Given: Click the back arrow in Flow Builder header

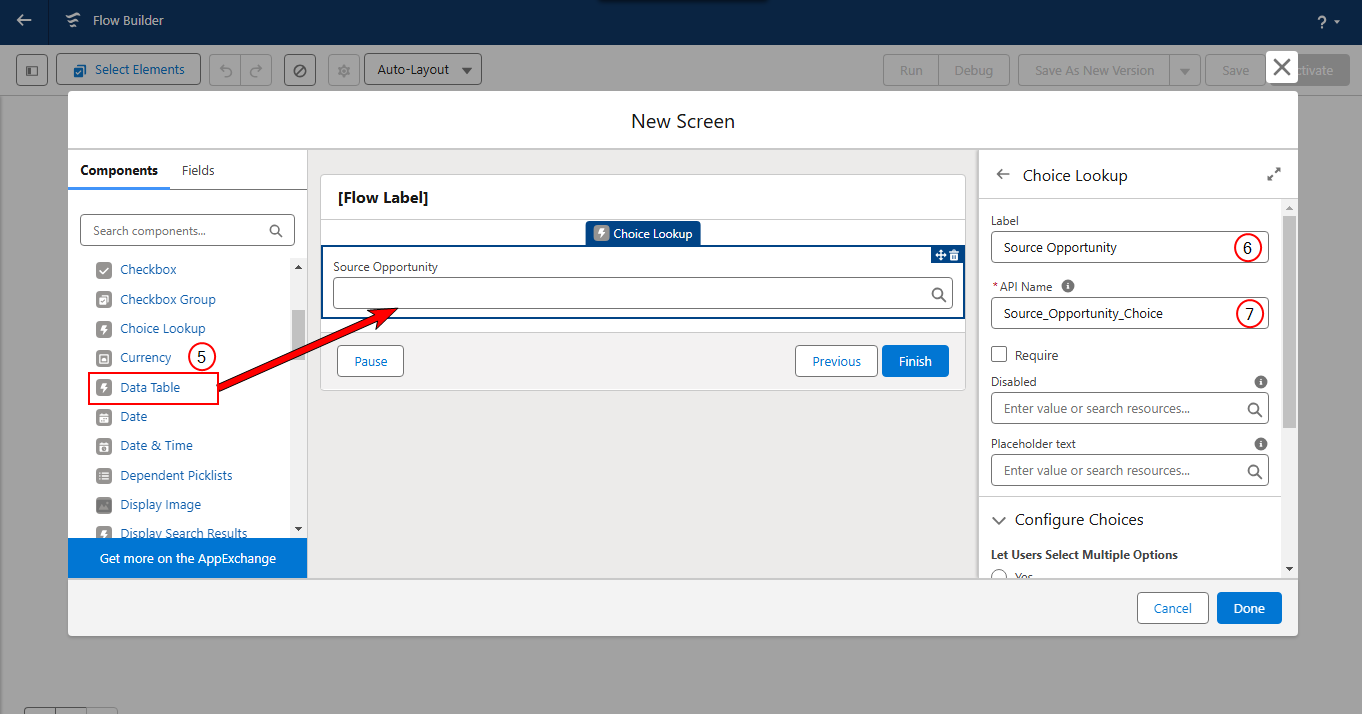Looking at the screenshot, I should [x=24, y=20].
